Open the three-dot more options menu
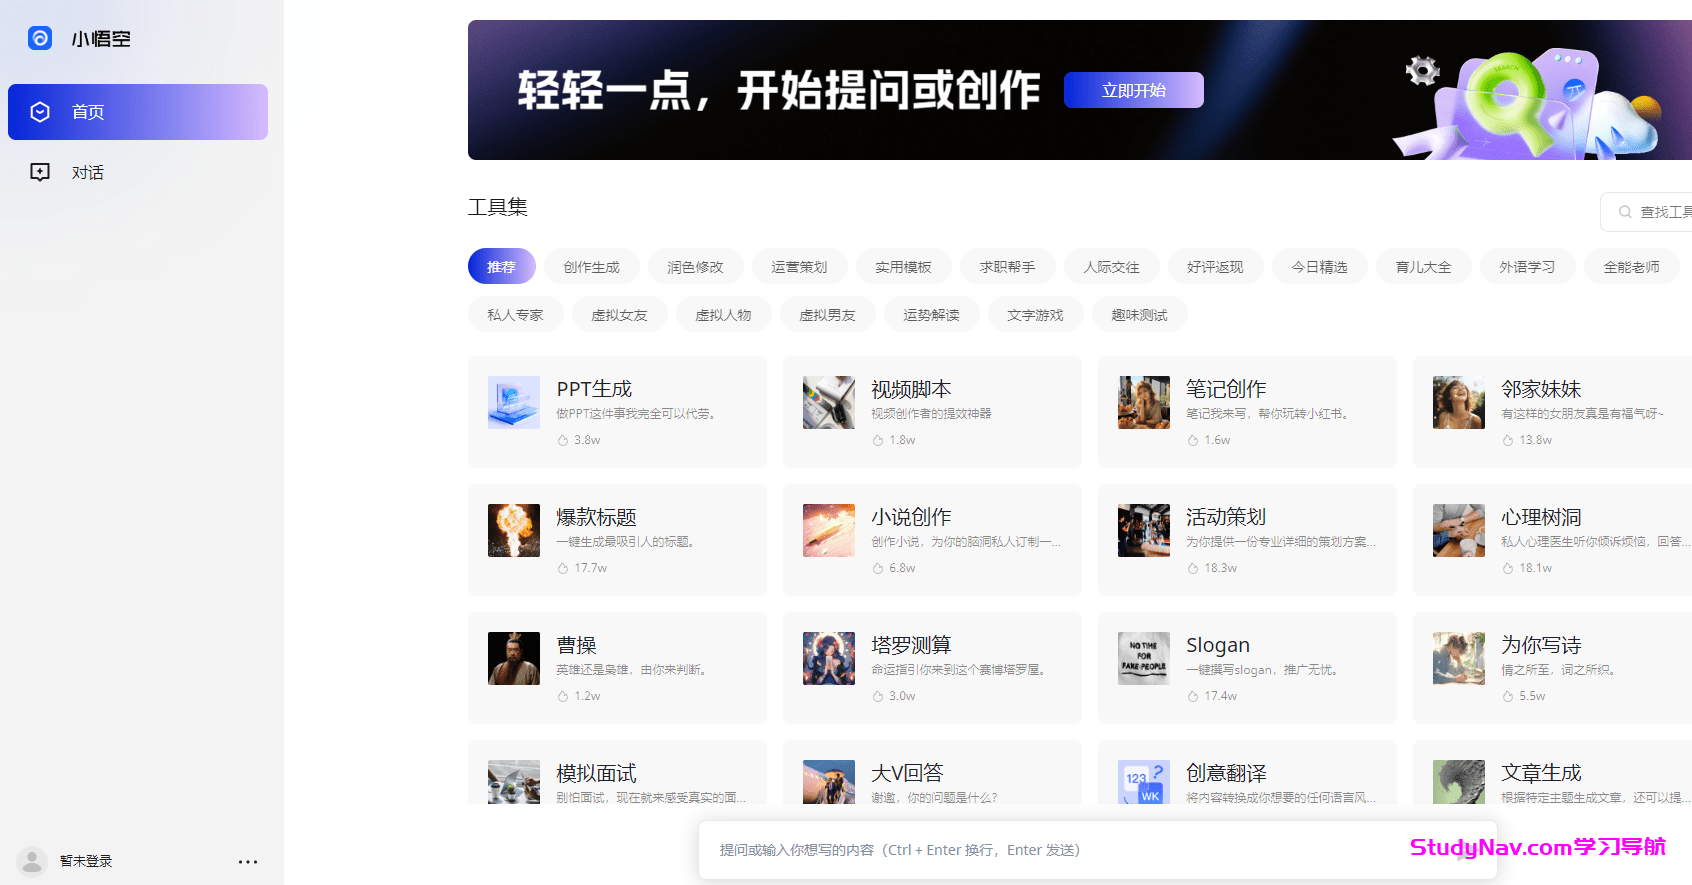Viewport: 1692px width, 885px height. click(x=248, y=861)
